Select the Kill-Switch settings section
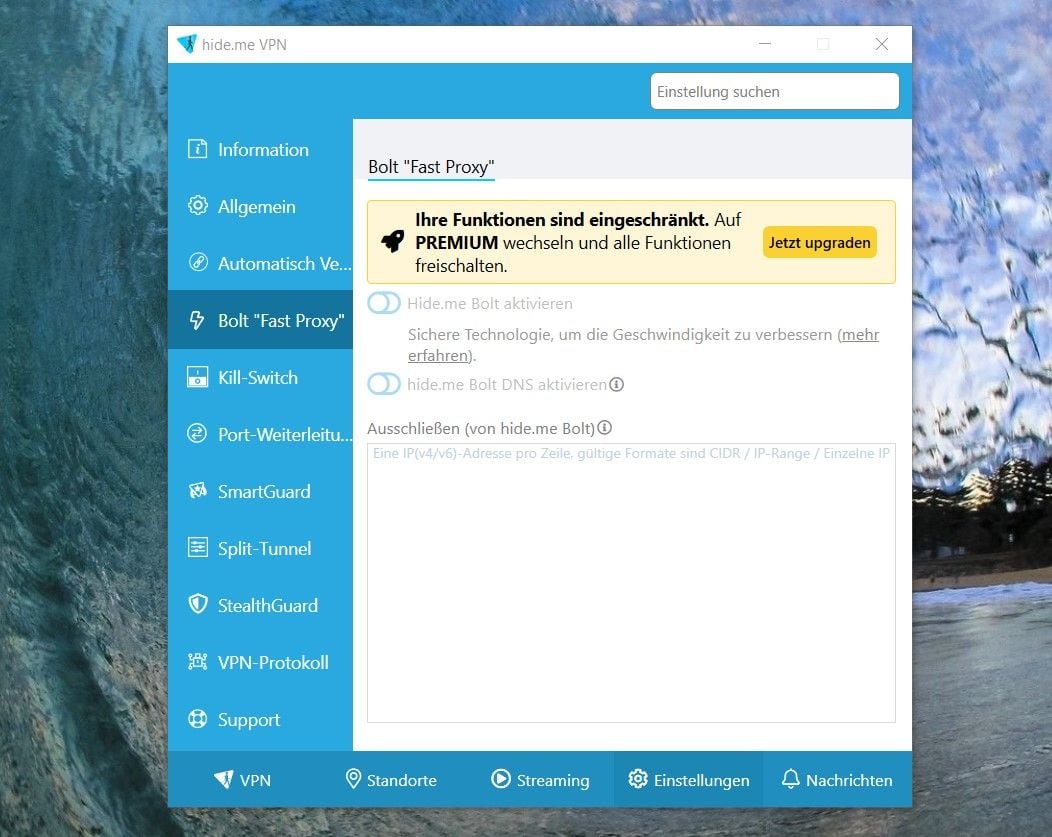 point(260,377)
